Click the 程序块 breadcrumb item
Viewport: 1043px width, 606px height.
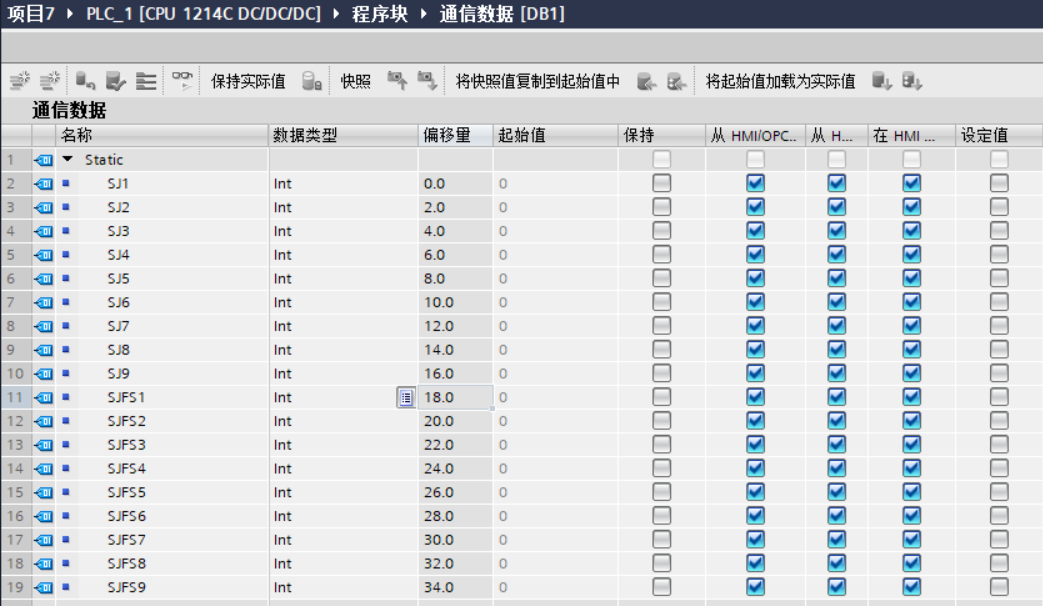click(x=380, y=13)
